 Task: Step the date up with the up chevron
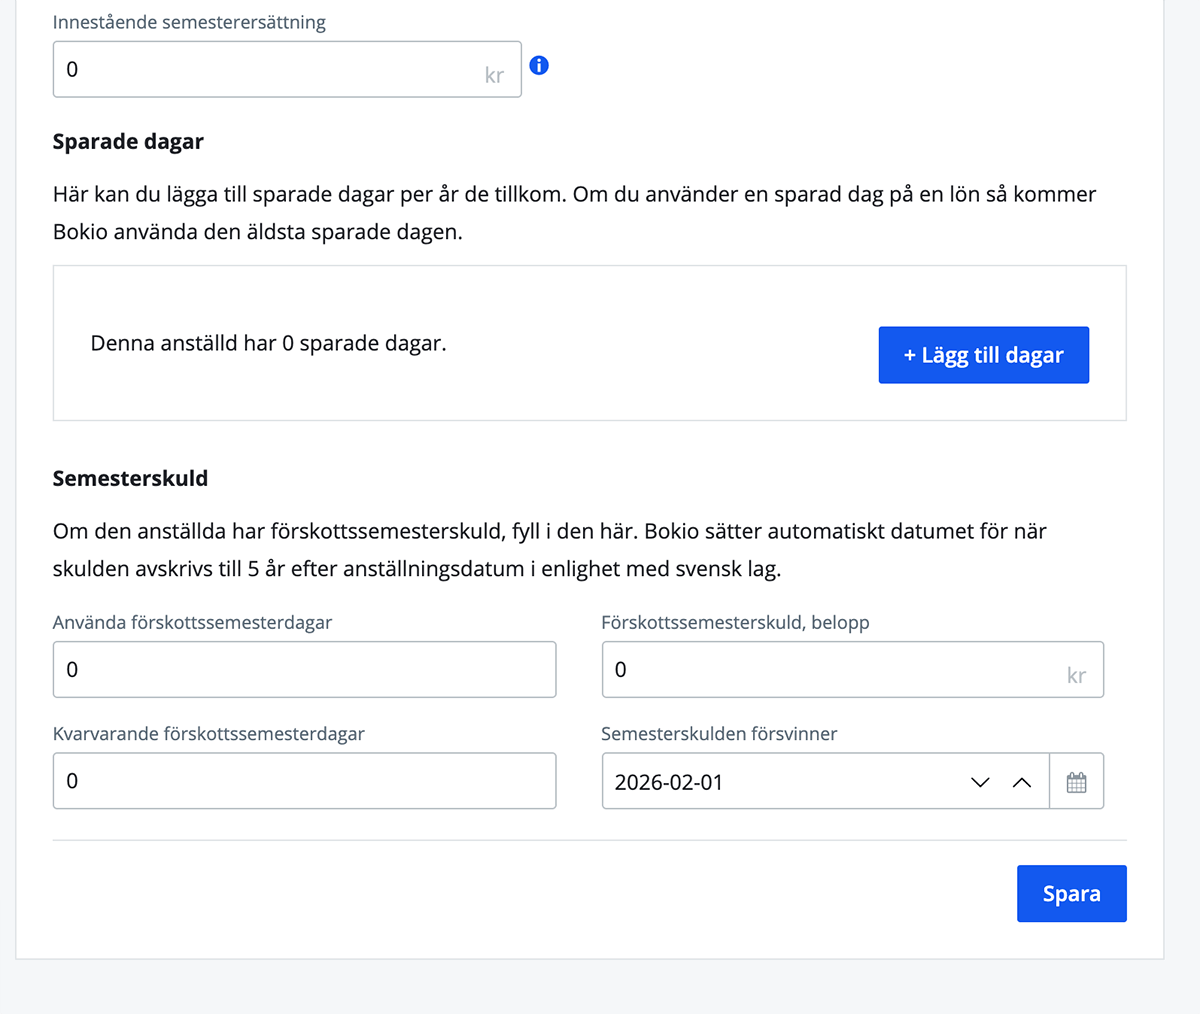click(1022, 782)
